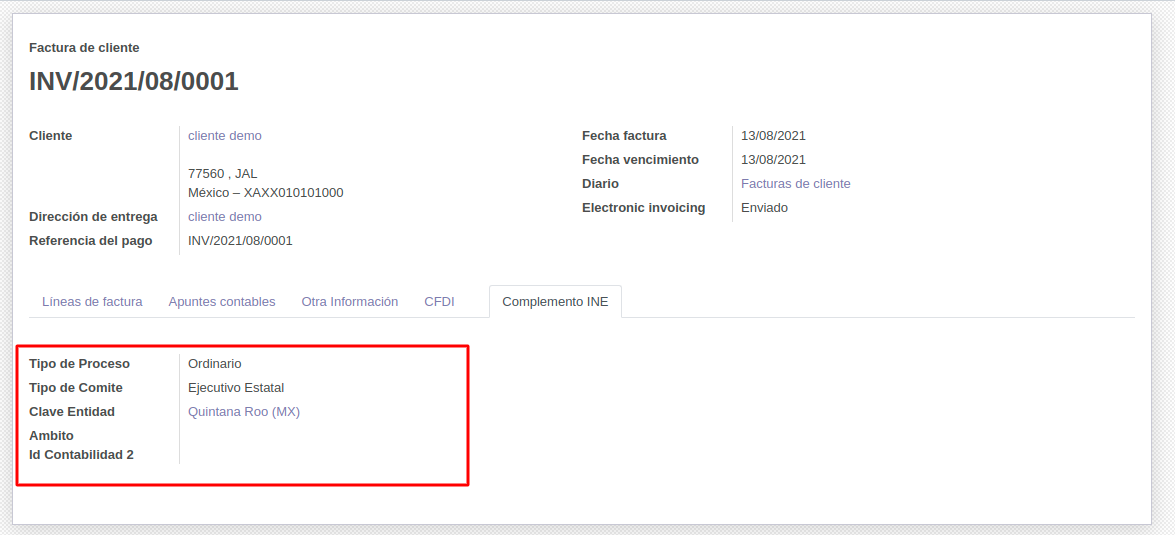Open cliente demo link in Dirección de entrega
This screenshot has height=535, width=1175.
pos(225,217)
